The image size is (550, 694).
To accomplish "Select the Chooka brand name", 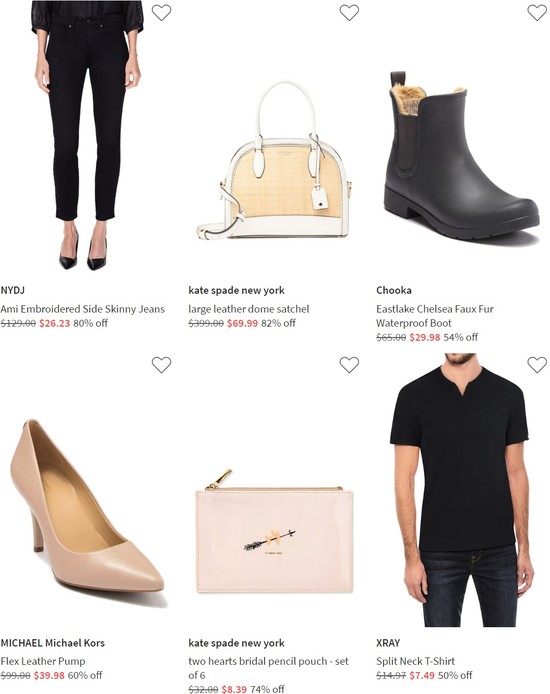I will tap(394, 290).
